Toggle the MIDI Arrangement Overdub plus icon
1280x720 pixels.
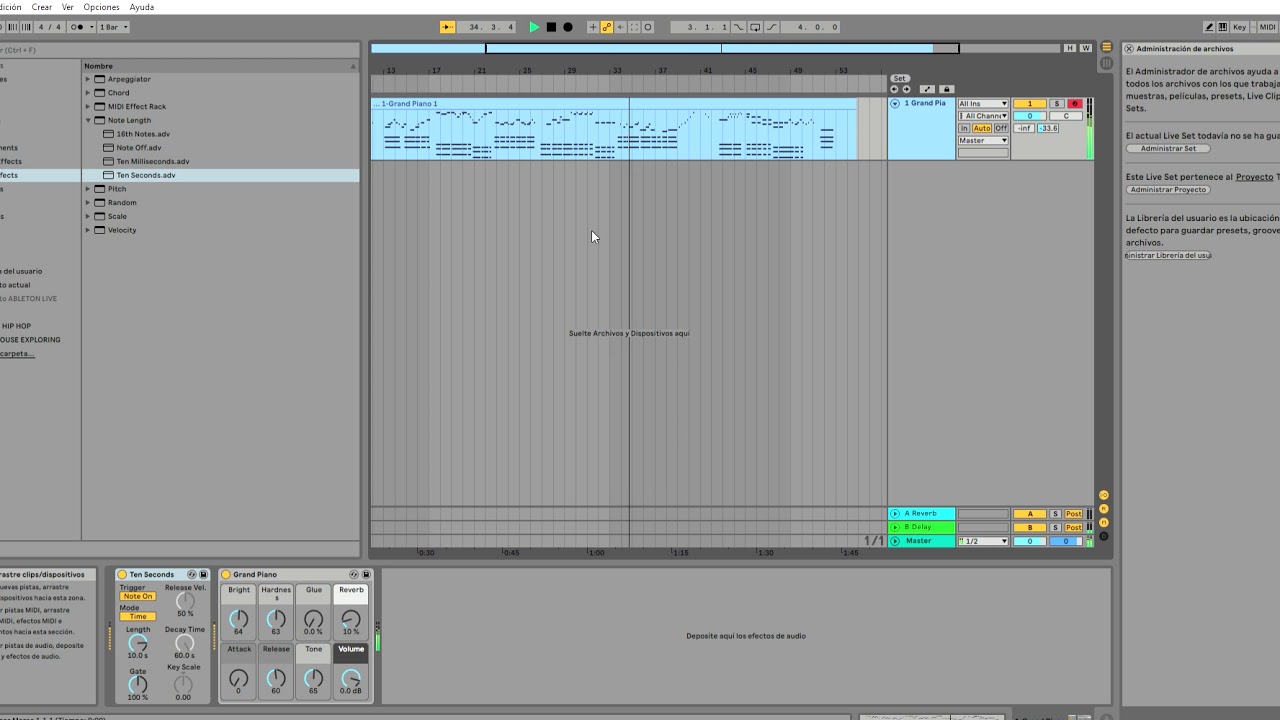tap(593, 27)
